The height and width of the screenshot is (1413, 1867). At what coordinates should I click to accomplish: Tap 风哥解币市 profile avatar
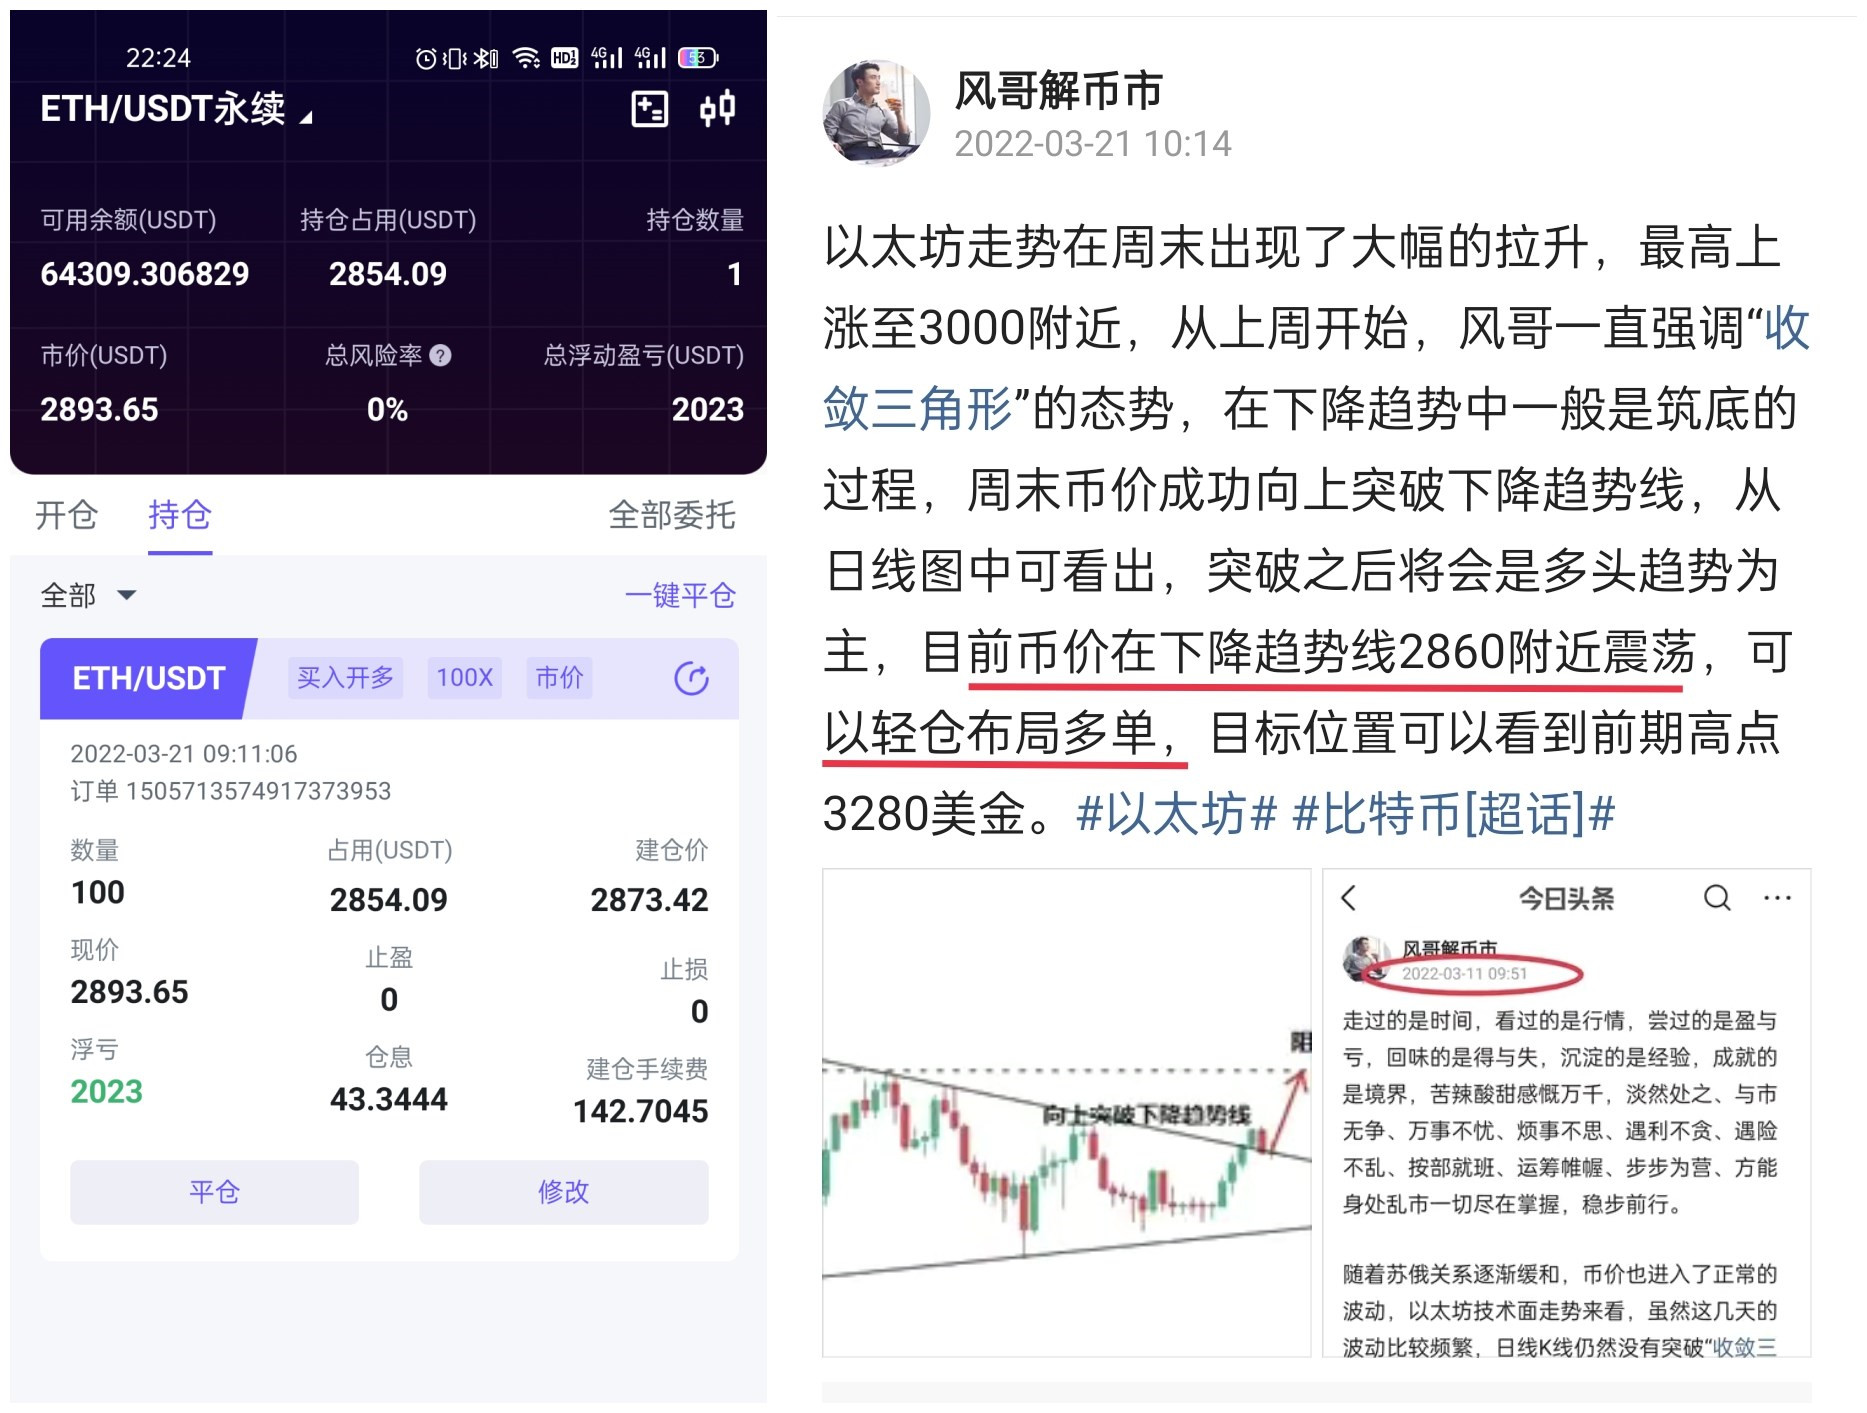tap(875, 112)
